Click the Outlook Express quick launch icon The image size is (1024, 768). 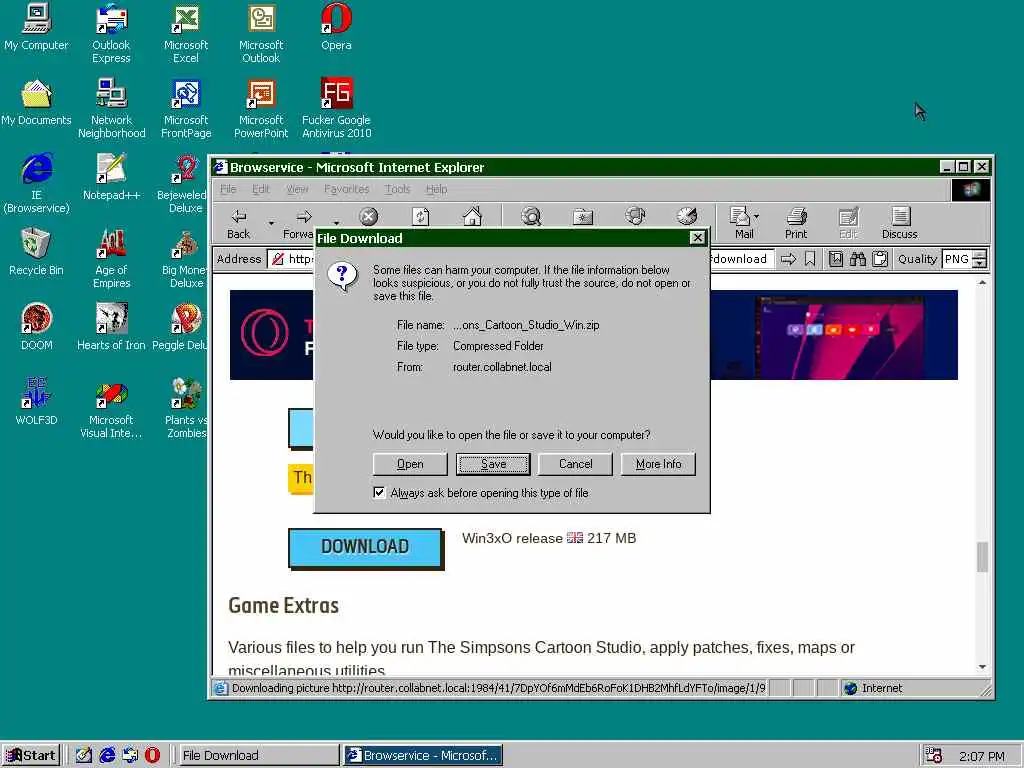(x=130, y=755)
